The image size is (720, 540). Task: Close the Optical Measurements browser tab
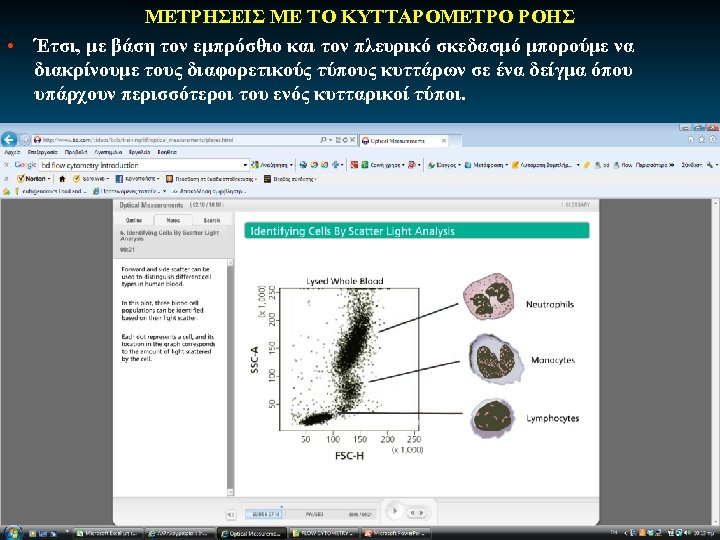coord(444,141)
